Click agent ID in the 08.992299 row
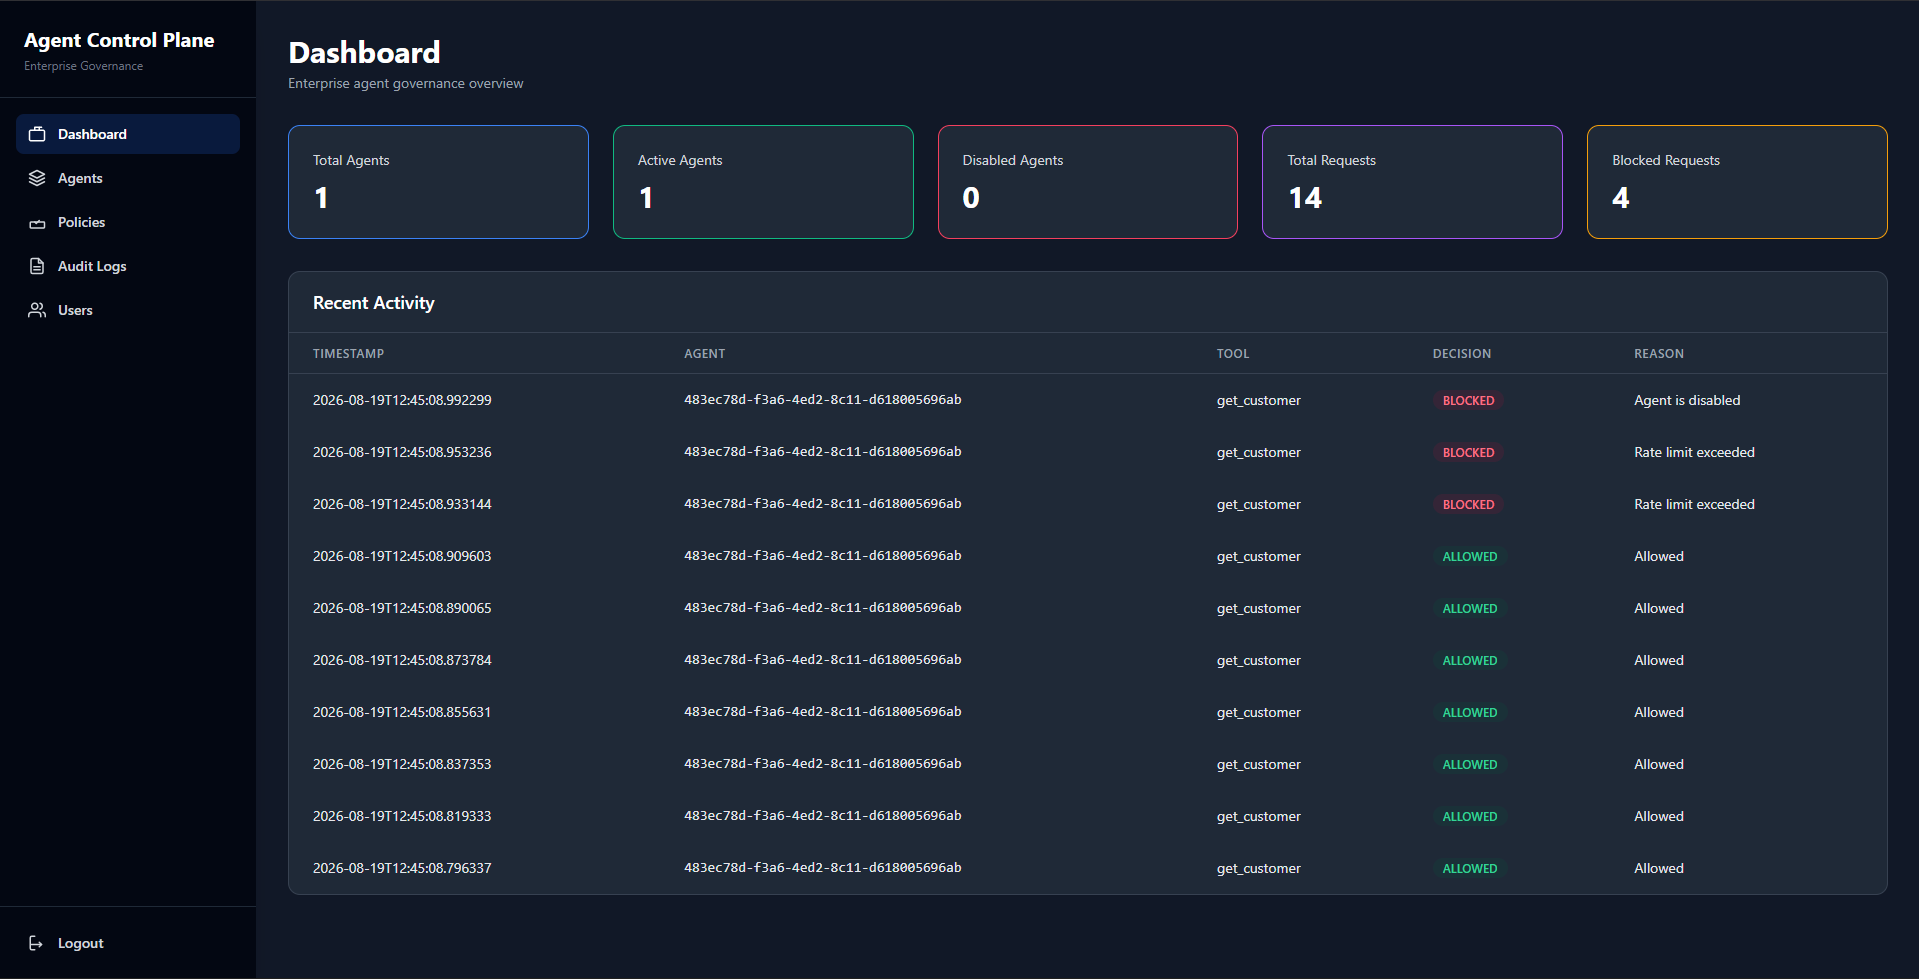1919x979 pixels. [x=823, y=400]
